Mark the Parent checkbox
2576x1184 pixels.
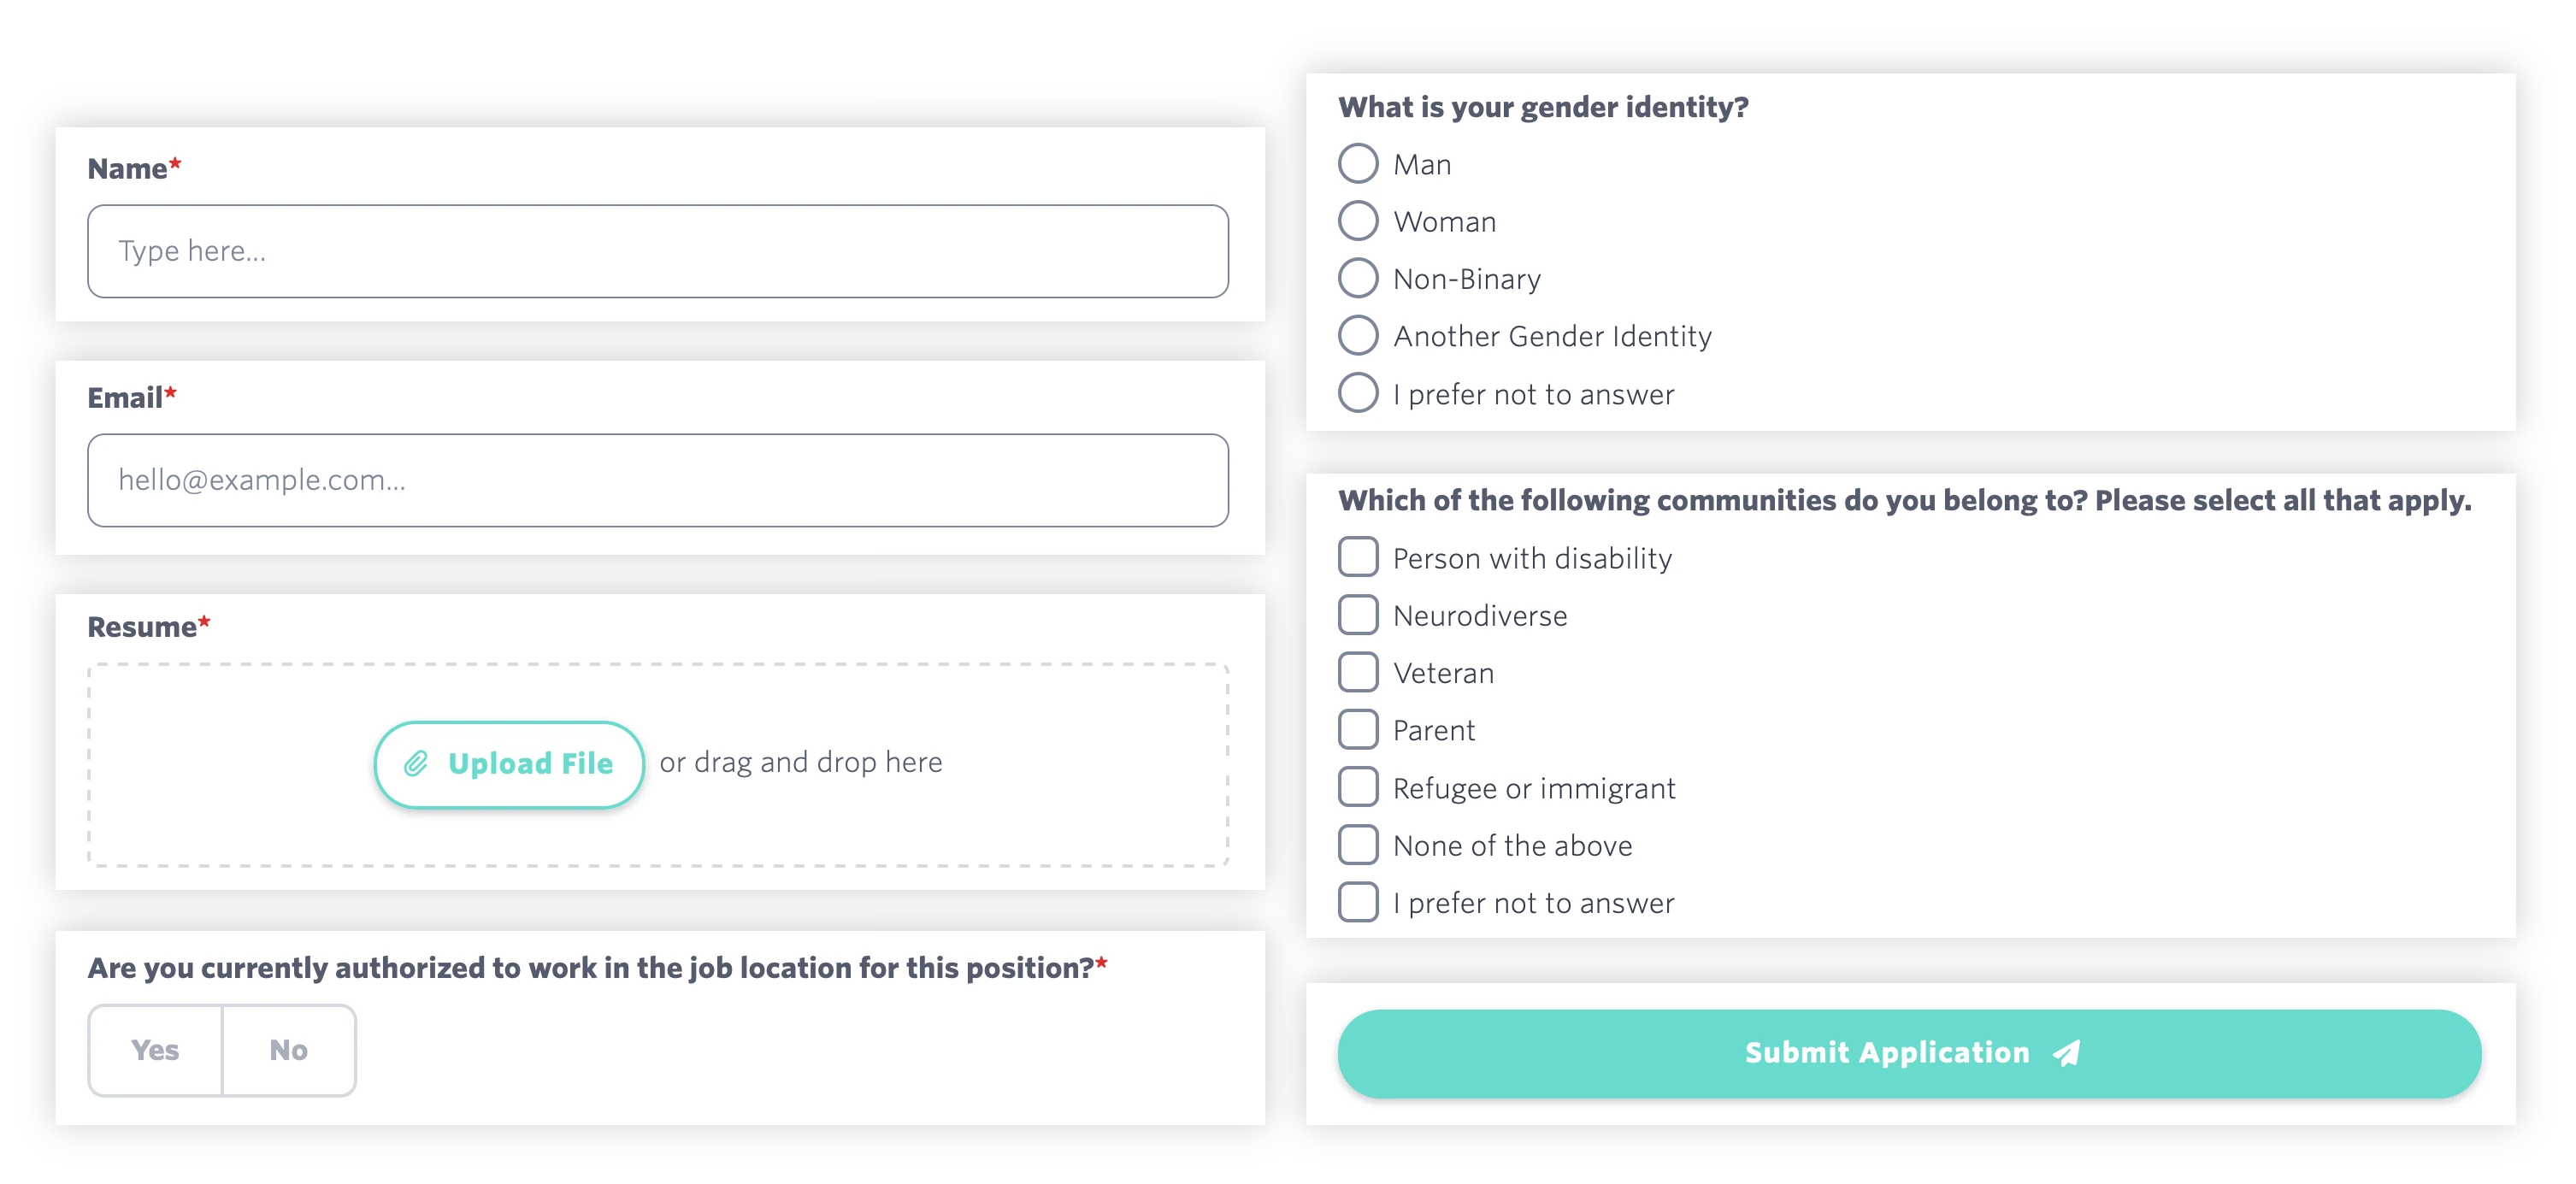click(x=1358, y=729)
